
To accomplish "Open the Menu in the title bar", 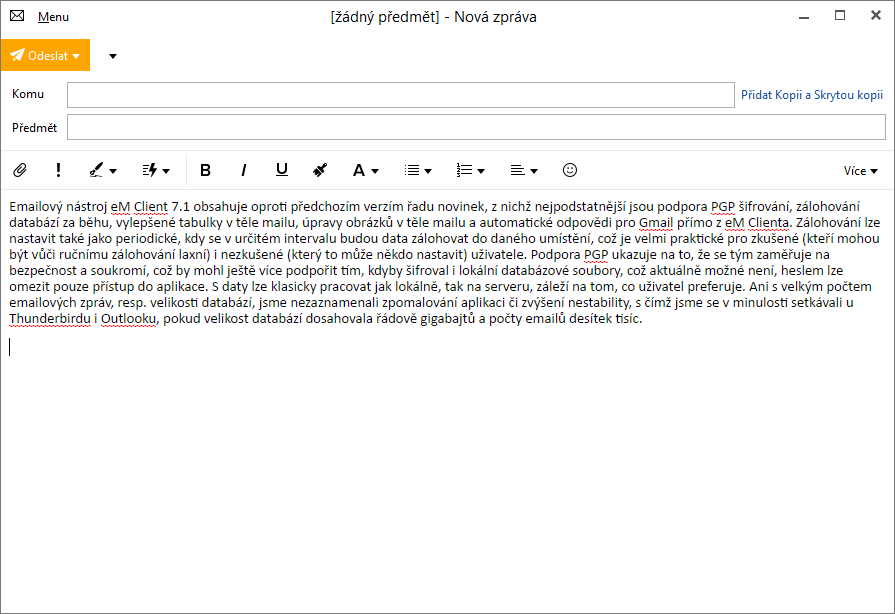I will pyautogui.click(x=53, y=17).
